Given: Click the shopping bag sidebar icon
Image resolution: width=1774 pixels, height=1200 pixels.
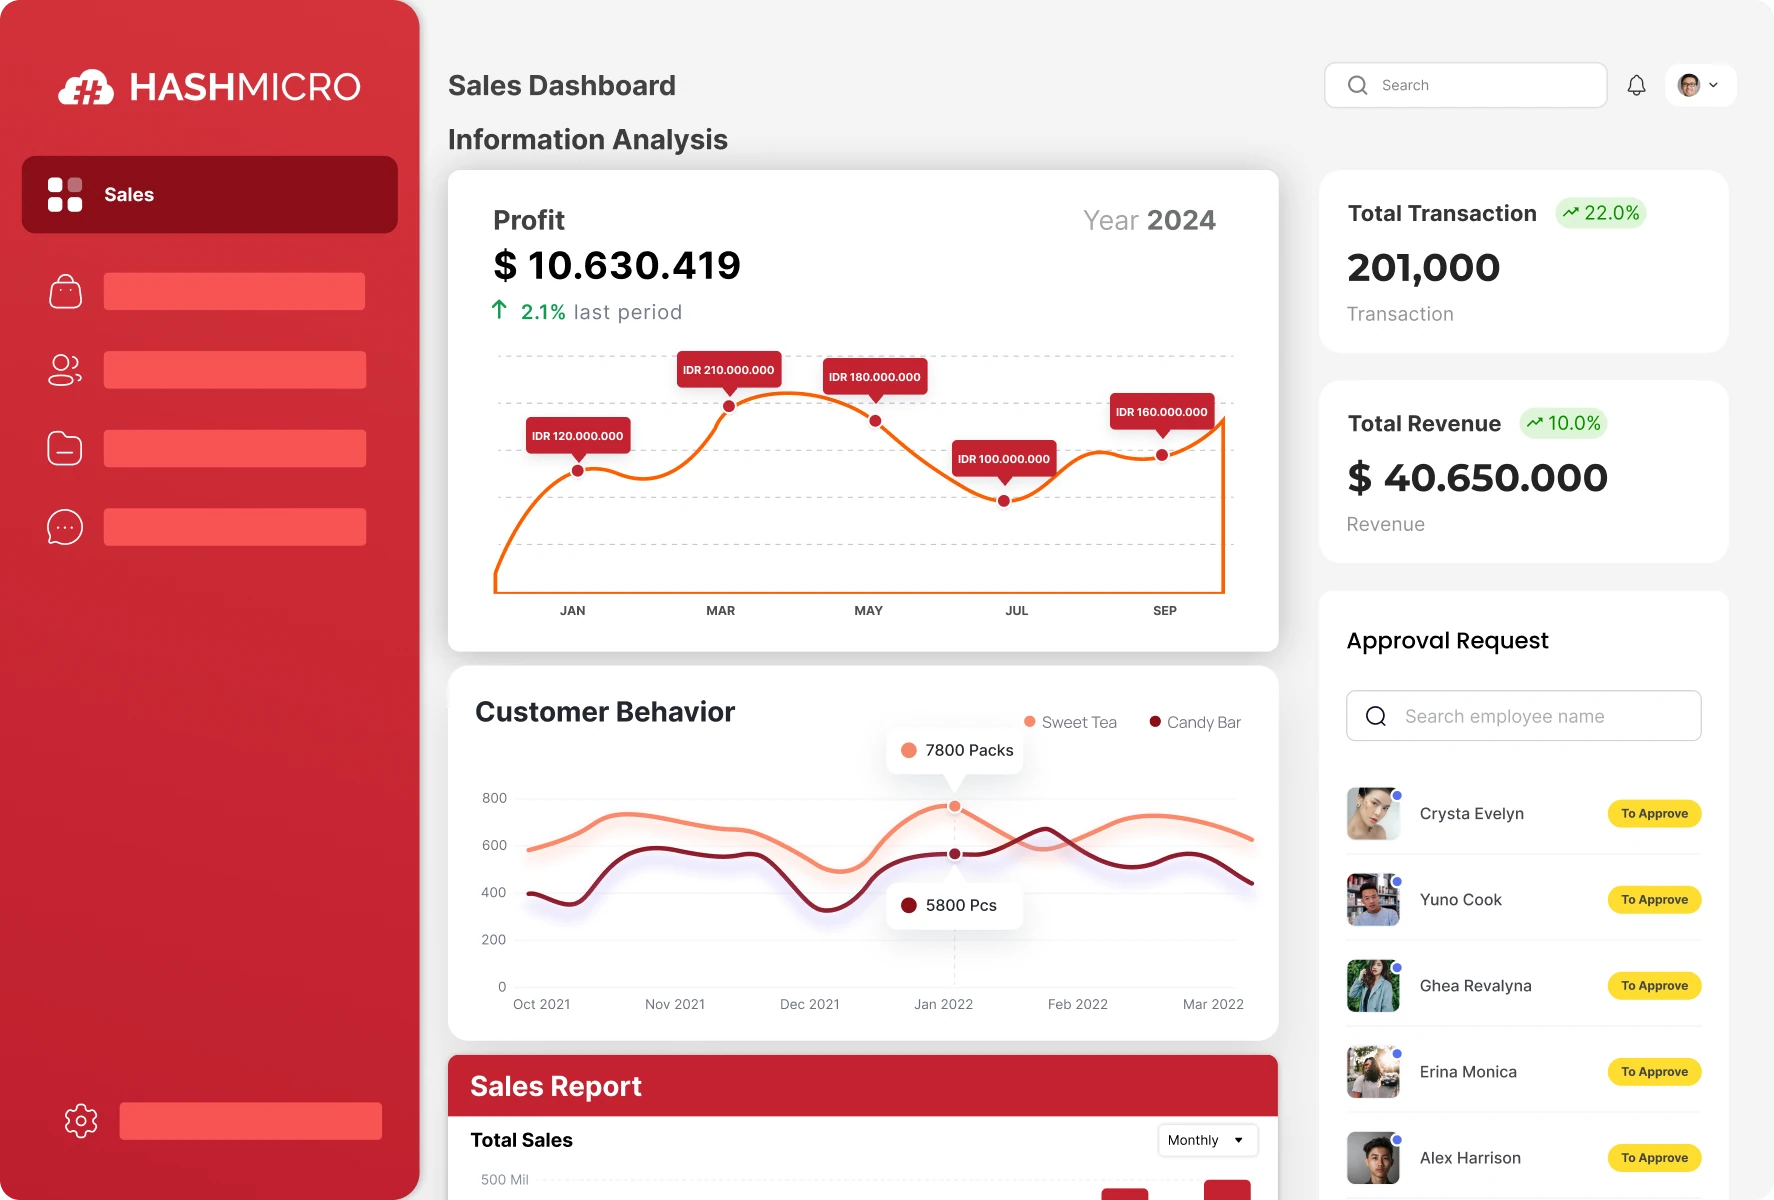Looking at the screenshot, I should point(65,292).
